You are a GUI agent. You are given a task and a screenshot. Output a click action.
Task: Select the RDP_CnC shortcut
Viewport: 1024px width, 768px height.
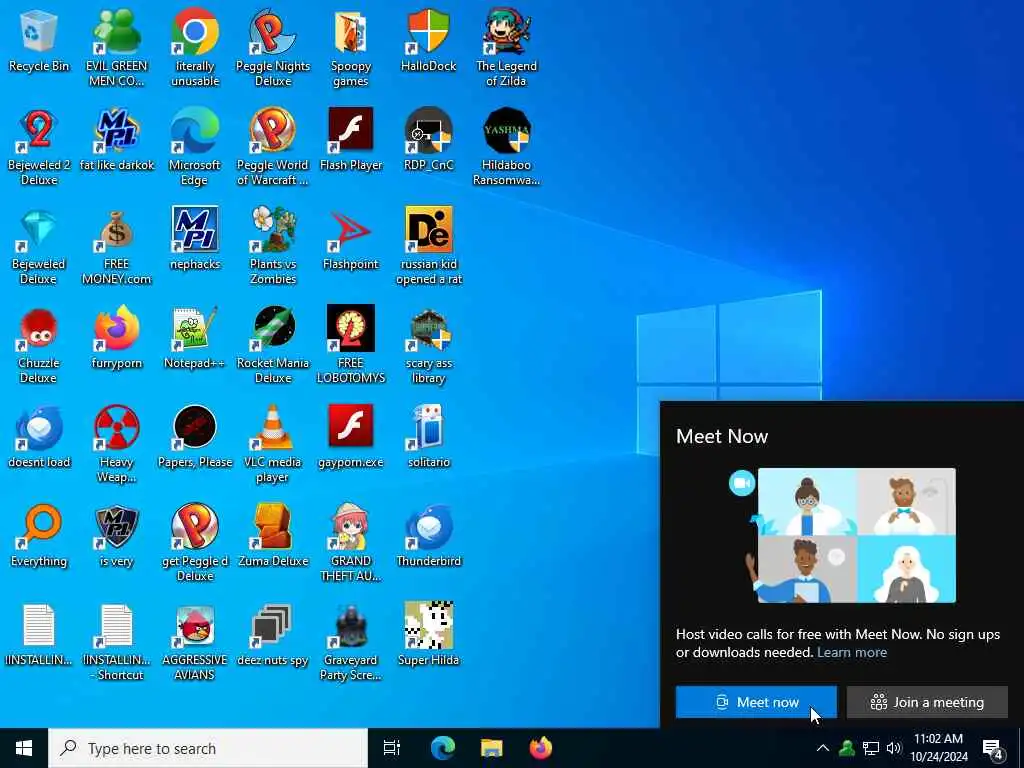[428, 140]
